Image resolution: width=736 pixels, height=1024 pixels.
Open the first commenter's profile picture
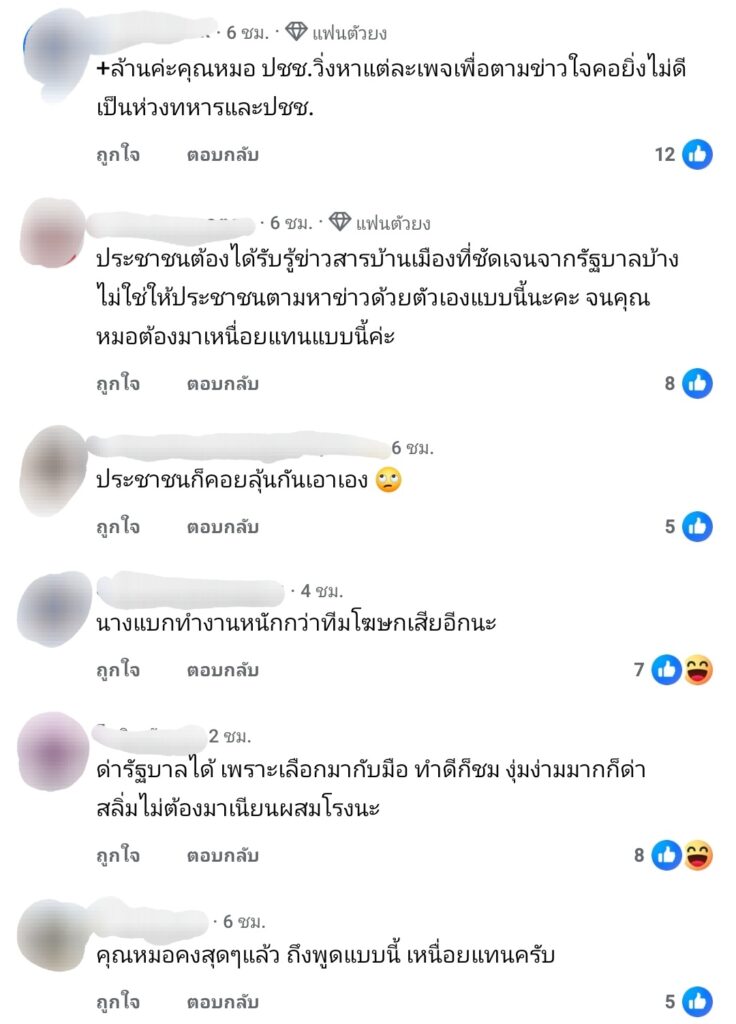(55, 52)
